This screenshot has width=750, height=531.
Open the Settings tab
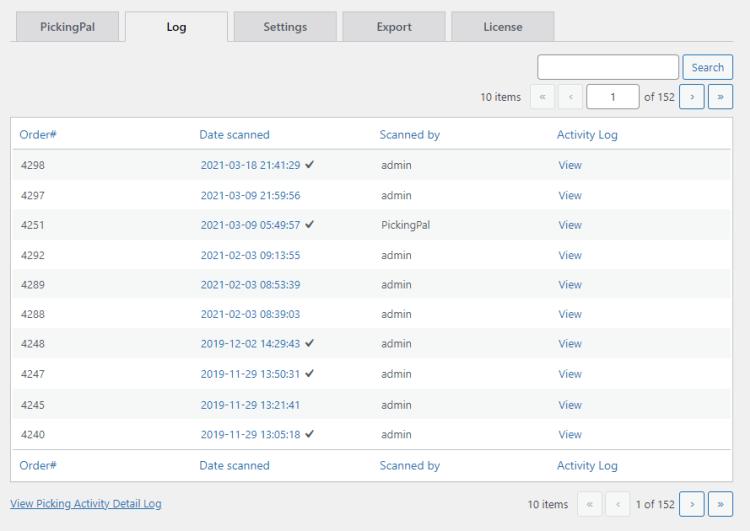pos(285,27)
